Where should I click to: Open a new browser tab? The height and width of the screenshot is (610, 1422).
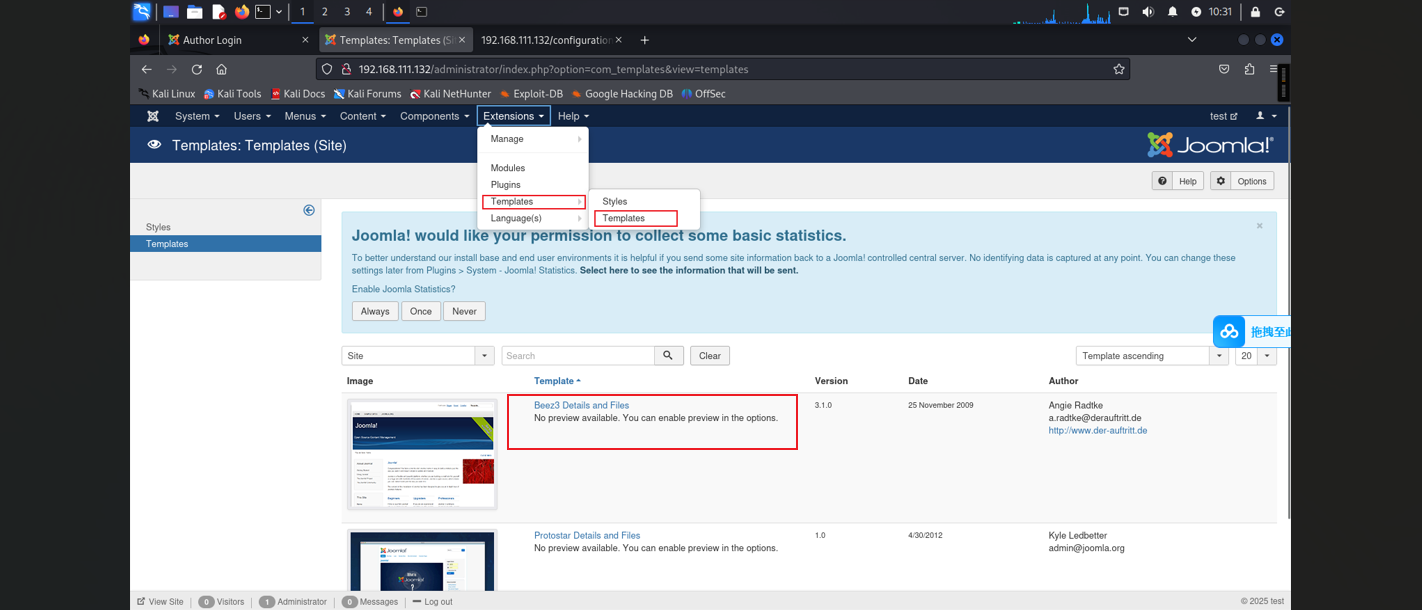[x=645, y=40]
